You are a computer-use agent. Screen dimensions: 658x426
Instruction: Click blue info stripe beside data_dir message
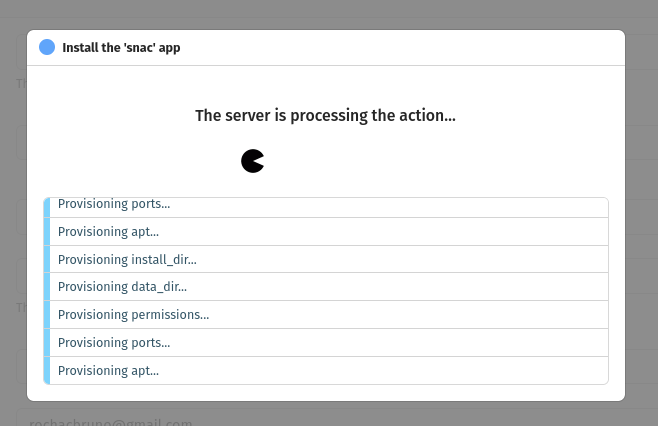pyautogui.click(x=47, y=287)
